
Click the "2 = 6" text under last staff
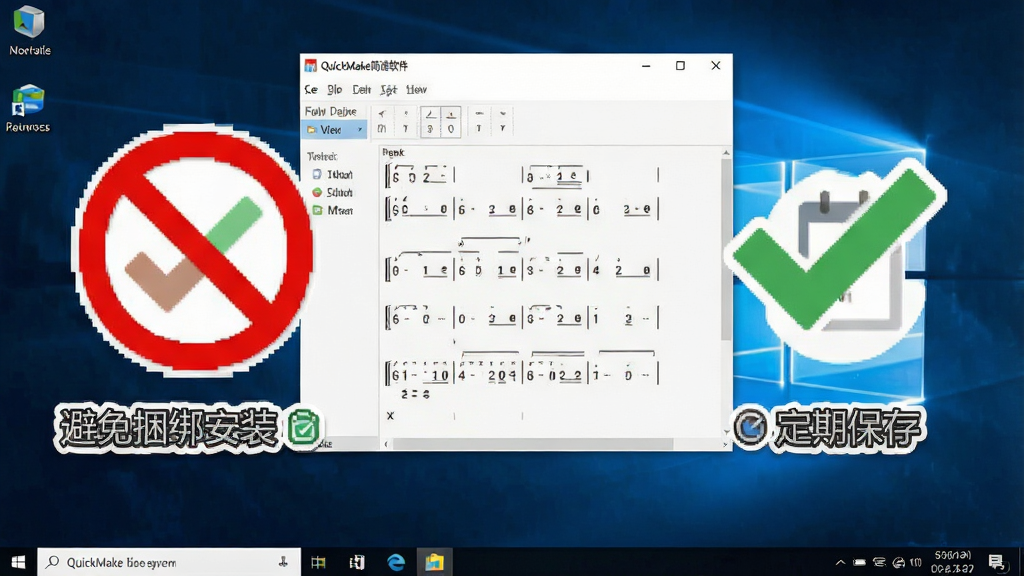[415, 394]
